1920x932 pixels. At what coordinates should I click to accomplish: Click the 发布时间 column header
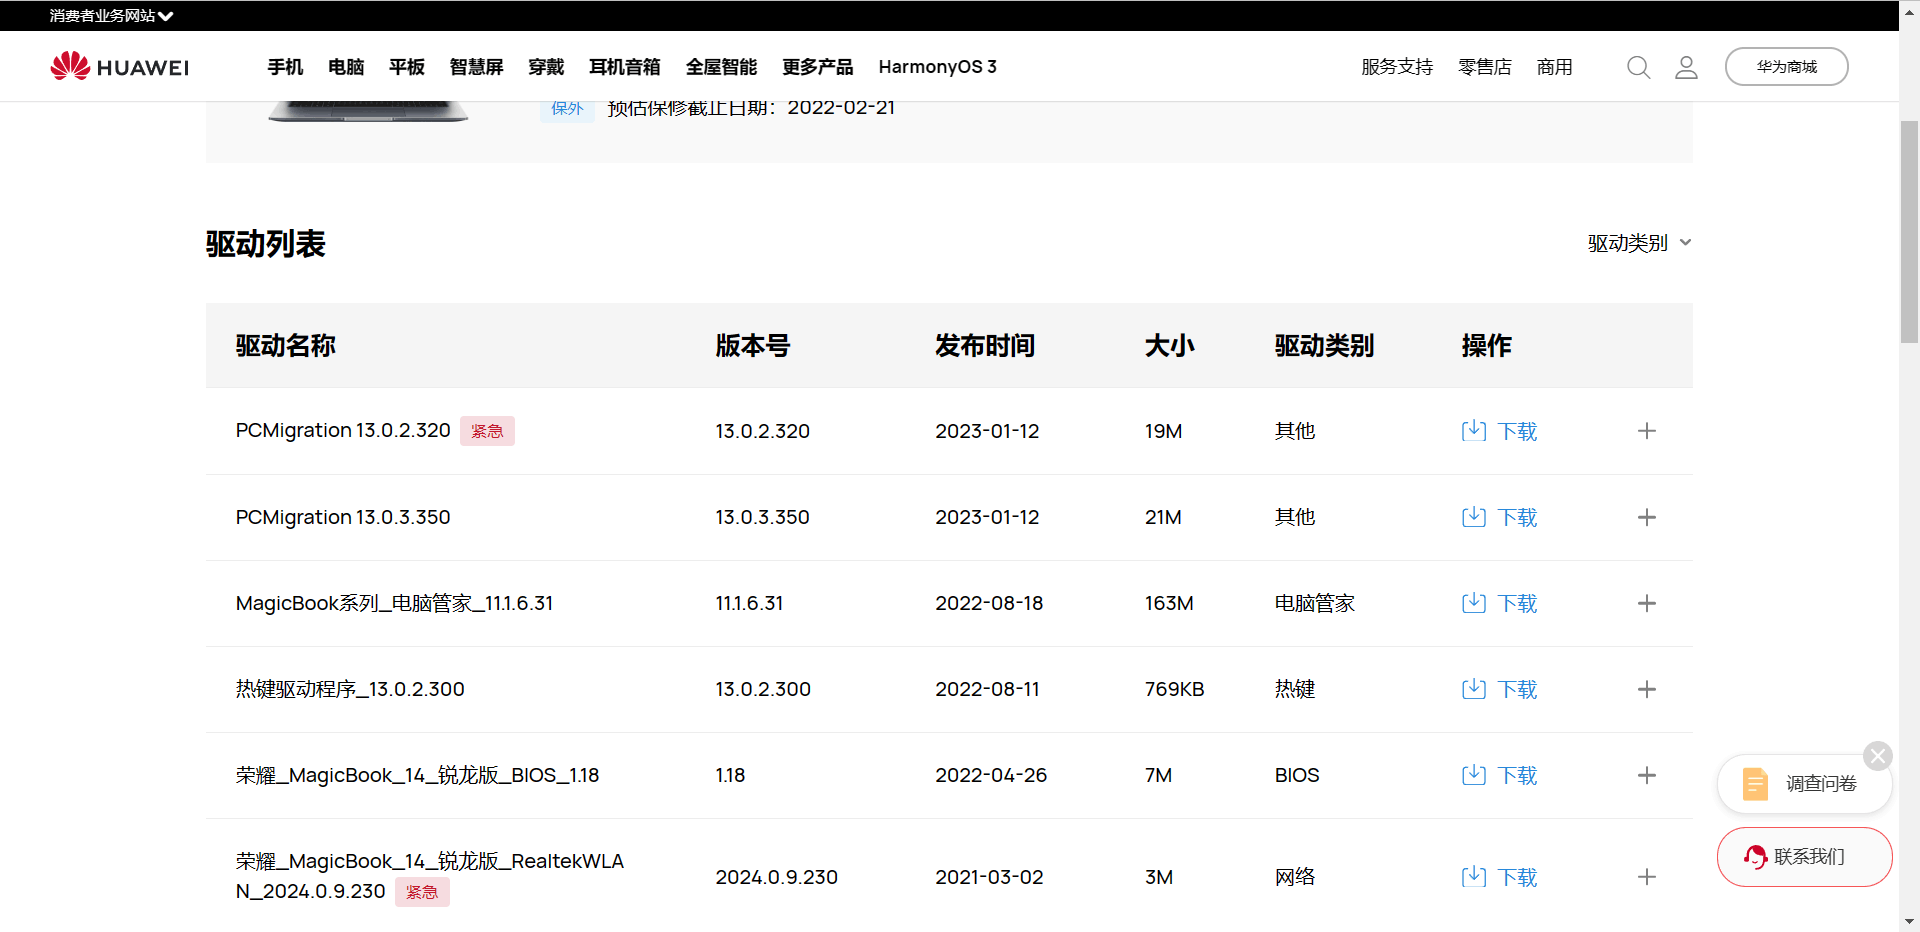[x=985, y=346]
